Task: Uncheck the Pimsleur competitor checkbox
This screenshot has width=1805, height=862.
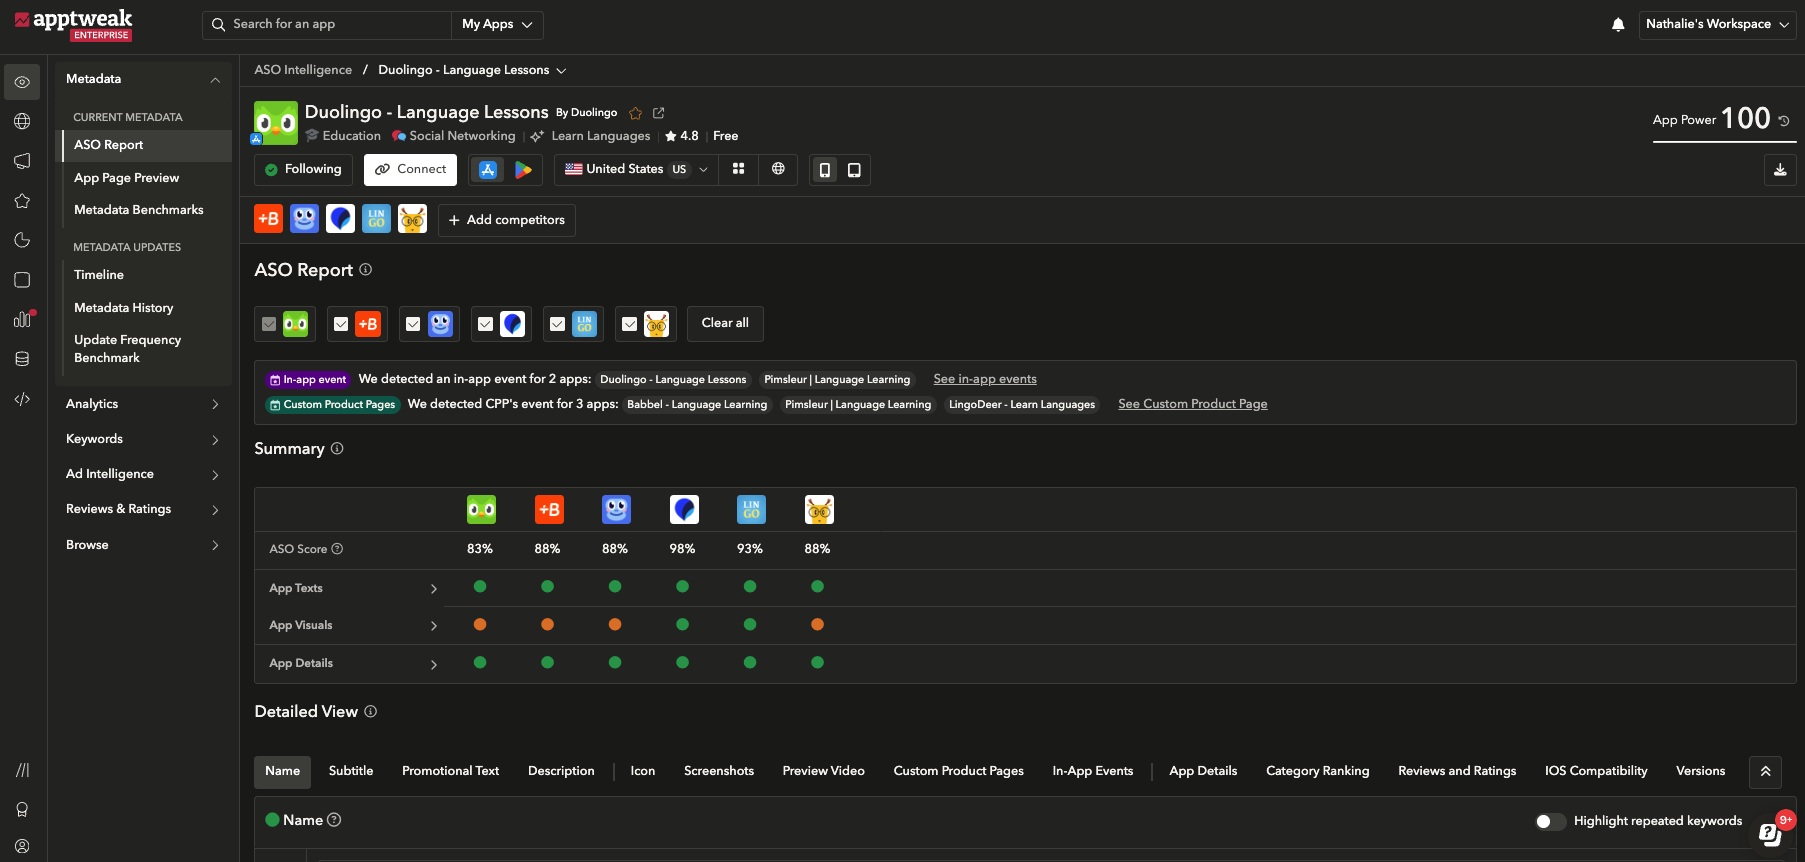Action: [x=485, y=324]
